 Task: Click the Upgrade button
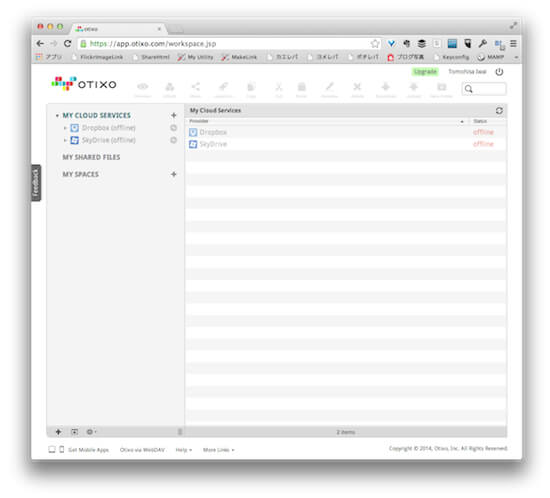[x=425, y=72]
